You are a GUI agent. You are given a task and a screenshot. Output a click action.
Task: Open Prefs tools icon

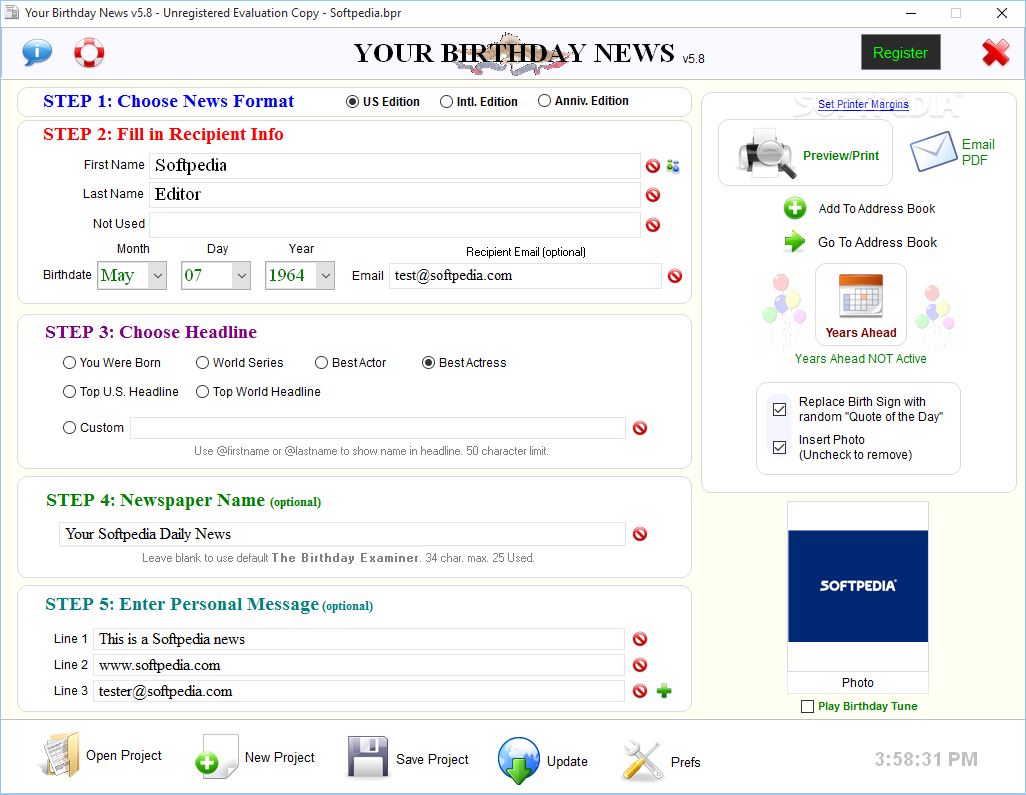(642, 760)
